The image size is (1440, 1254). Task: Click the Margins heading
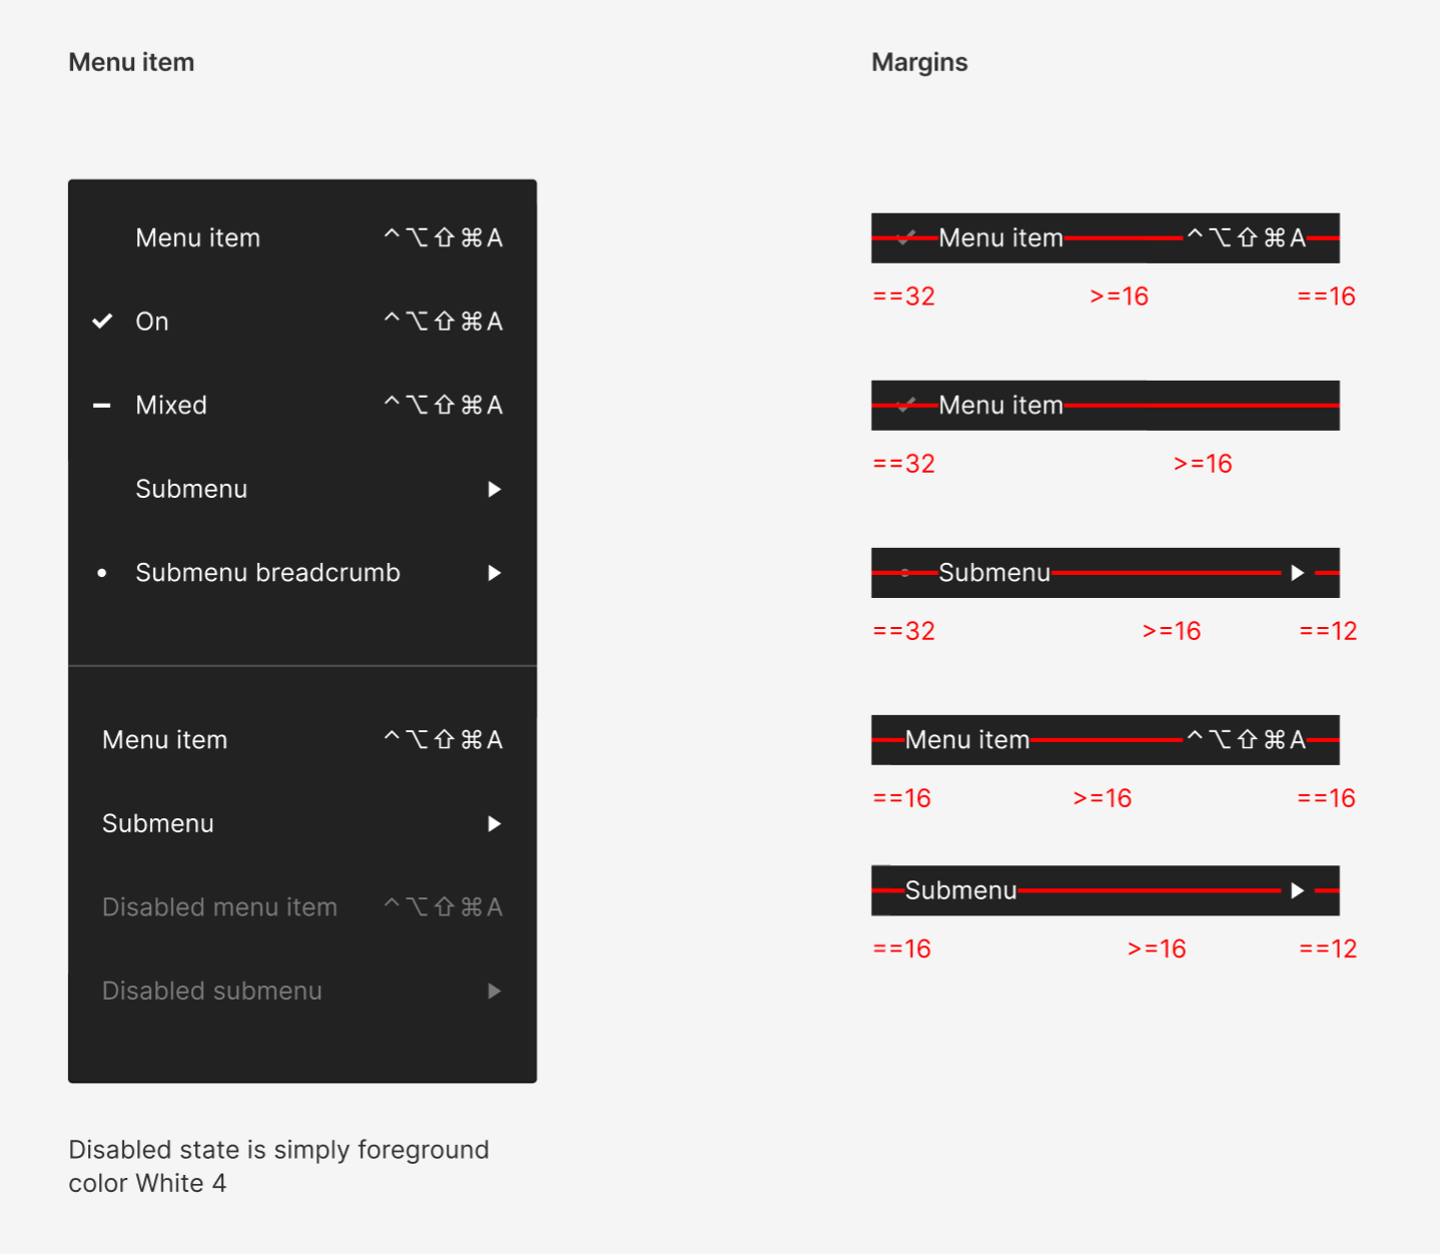pyautogui.click(x=919, y=62)
